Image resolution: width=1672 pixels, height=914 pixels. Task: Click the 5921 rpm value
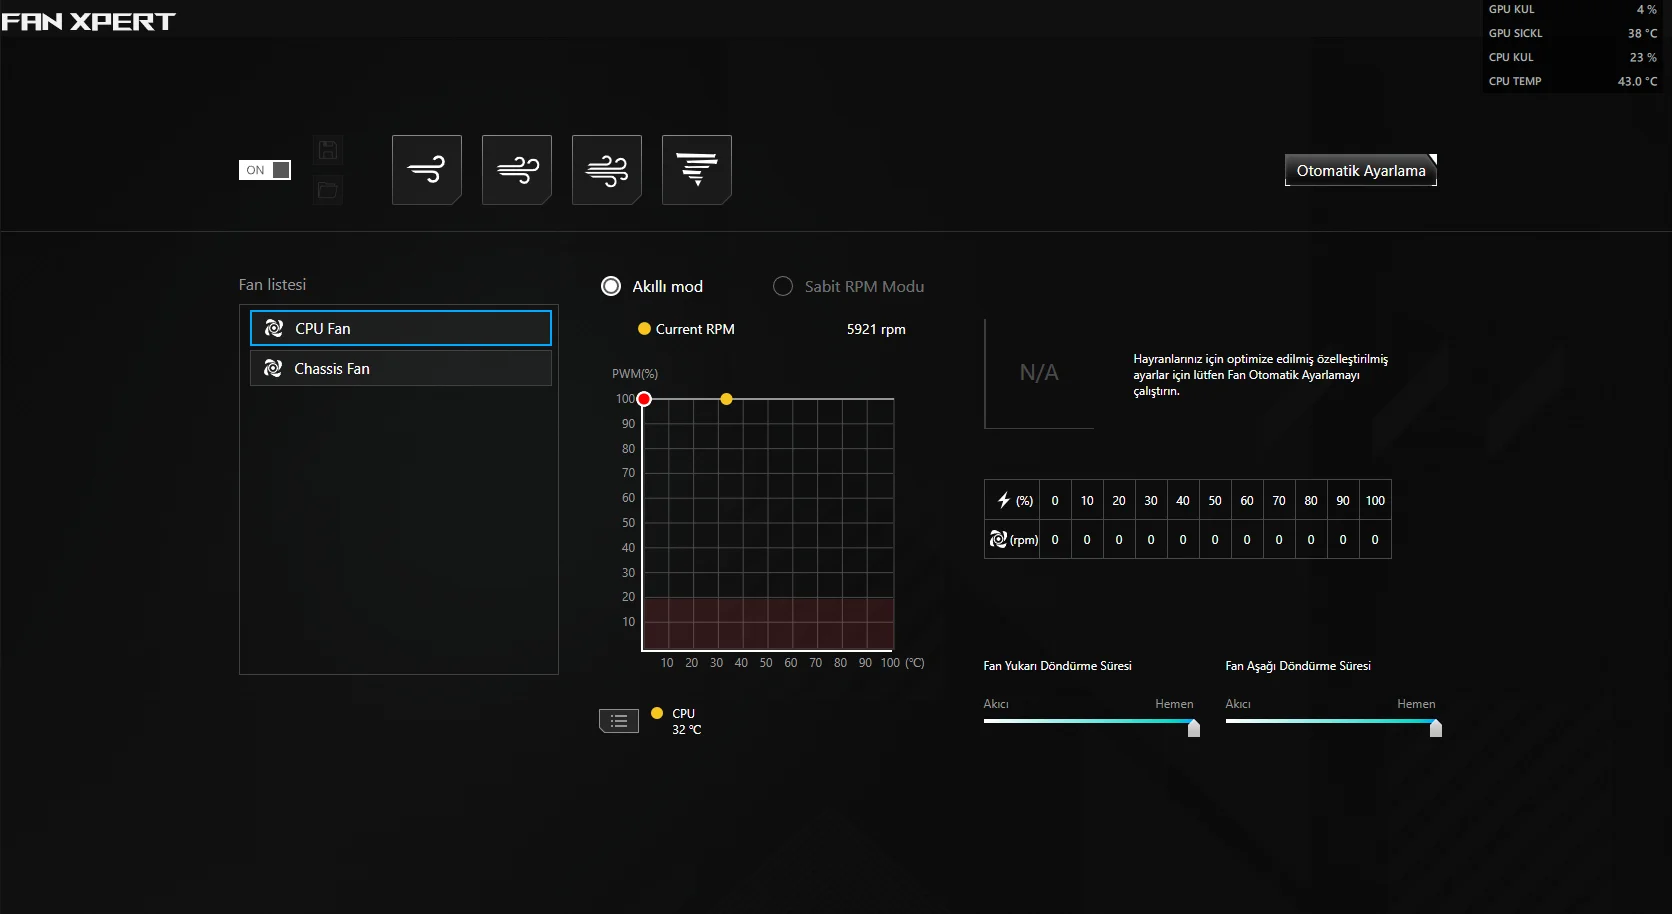tap(876, 329)
